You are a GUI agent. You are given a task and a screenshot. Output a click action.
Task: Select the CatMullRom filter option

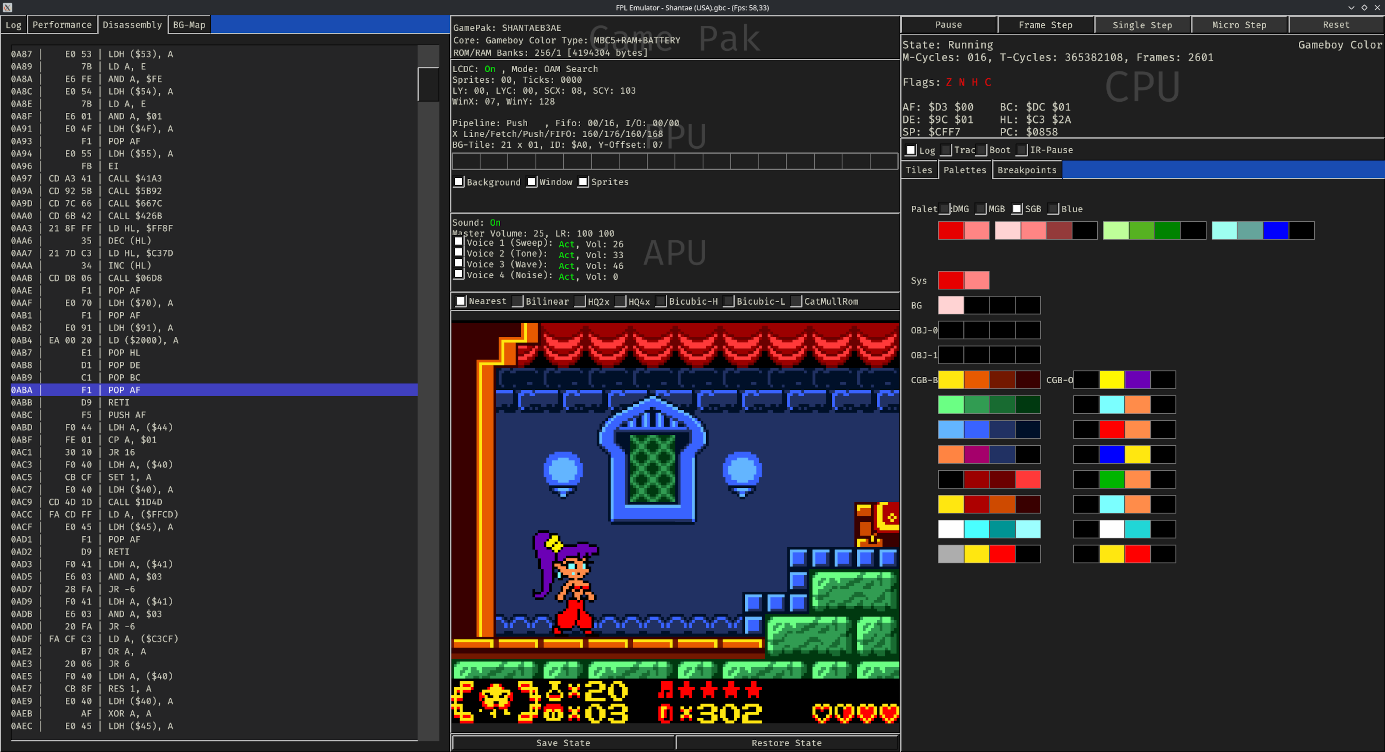(795, 301)
